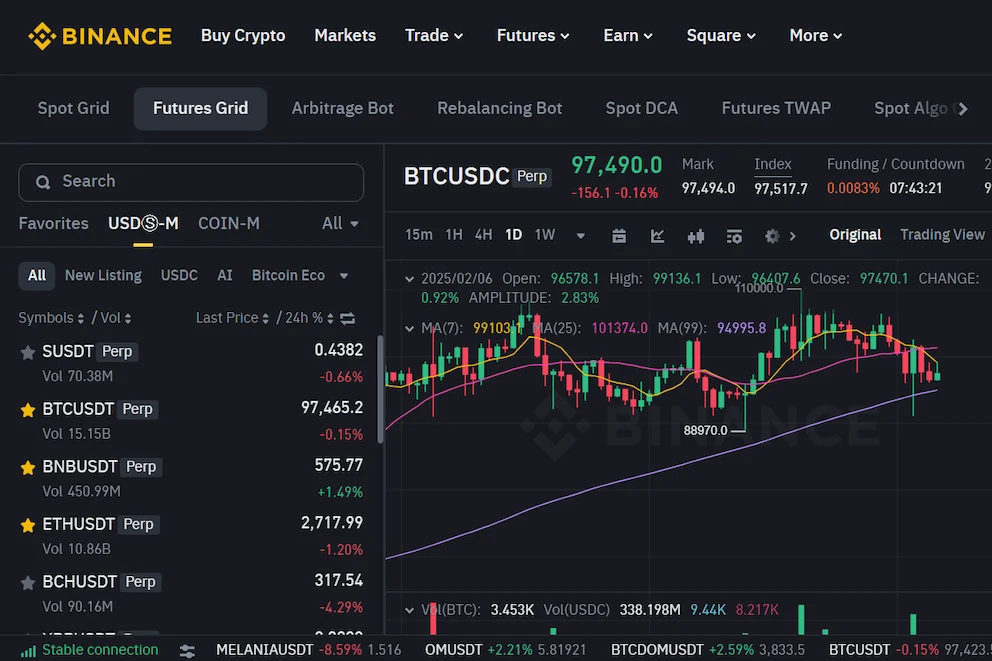Image resolution: width=992 pixels, height=661 pixels.
Task: Toggle favorite star for SUSDT
Action: [x=28, y=352]
